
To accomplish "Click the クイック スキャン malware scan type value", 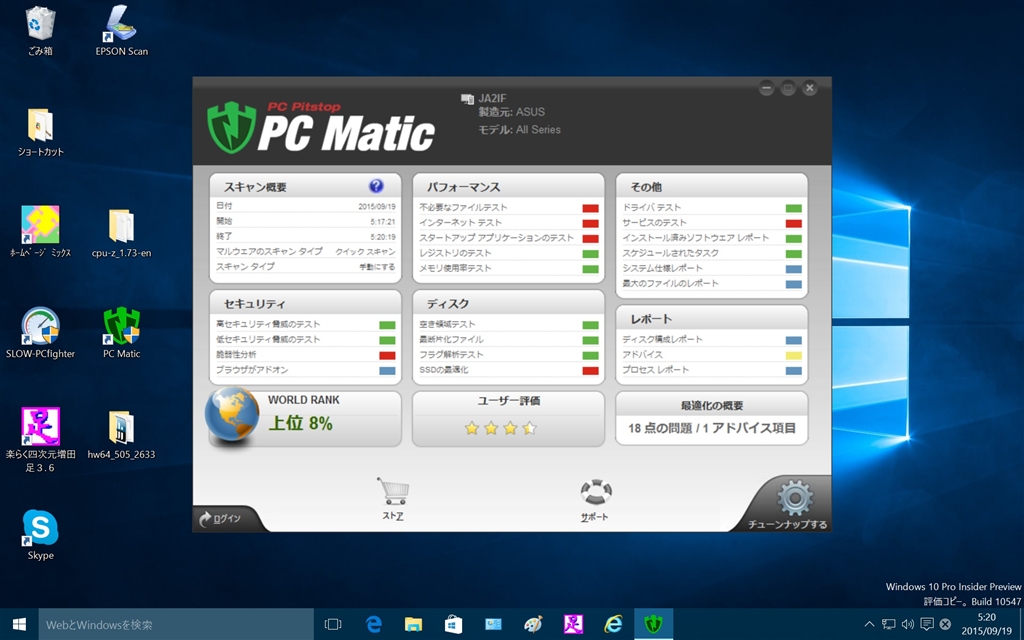I will (365, 251).
